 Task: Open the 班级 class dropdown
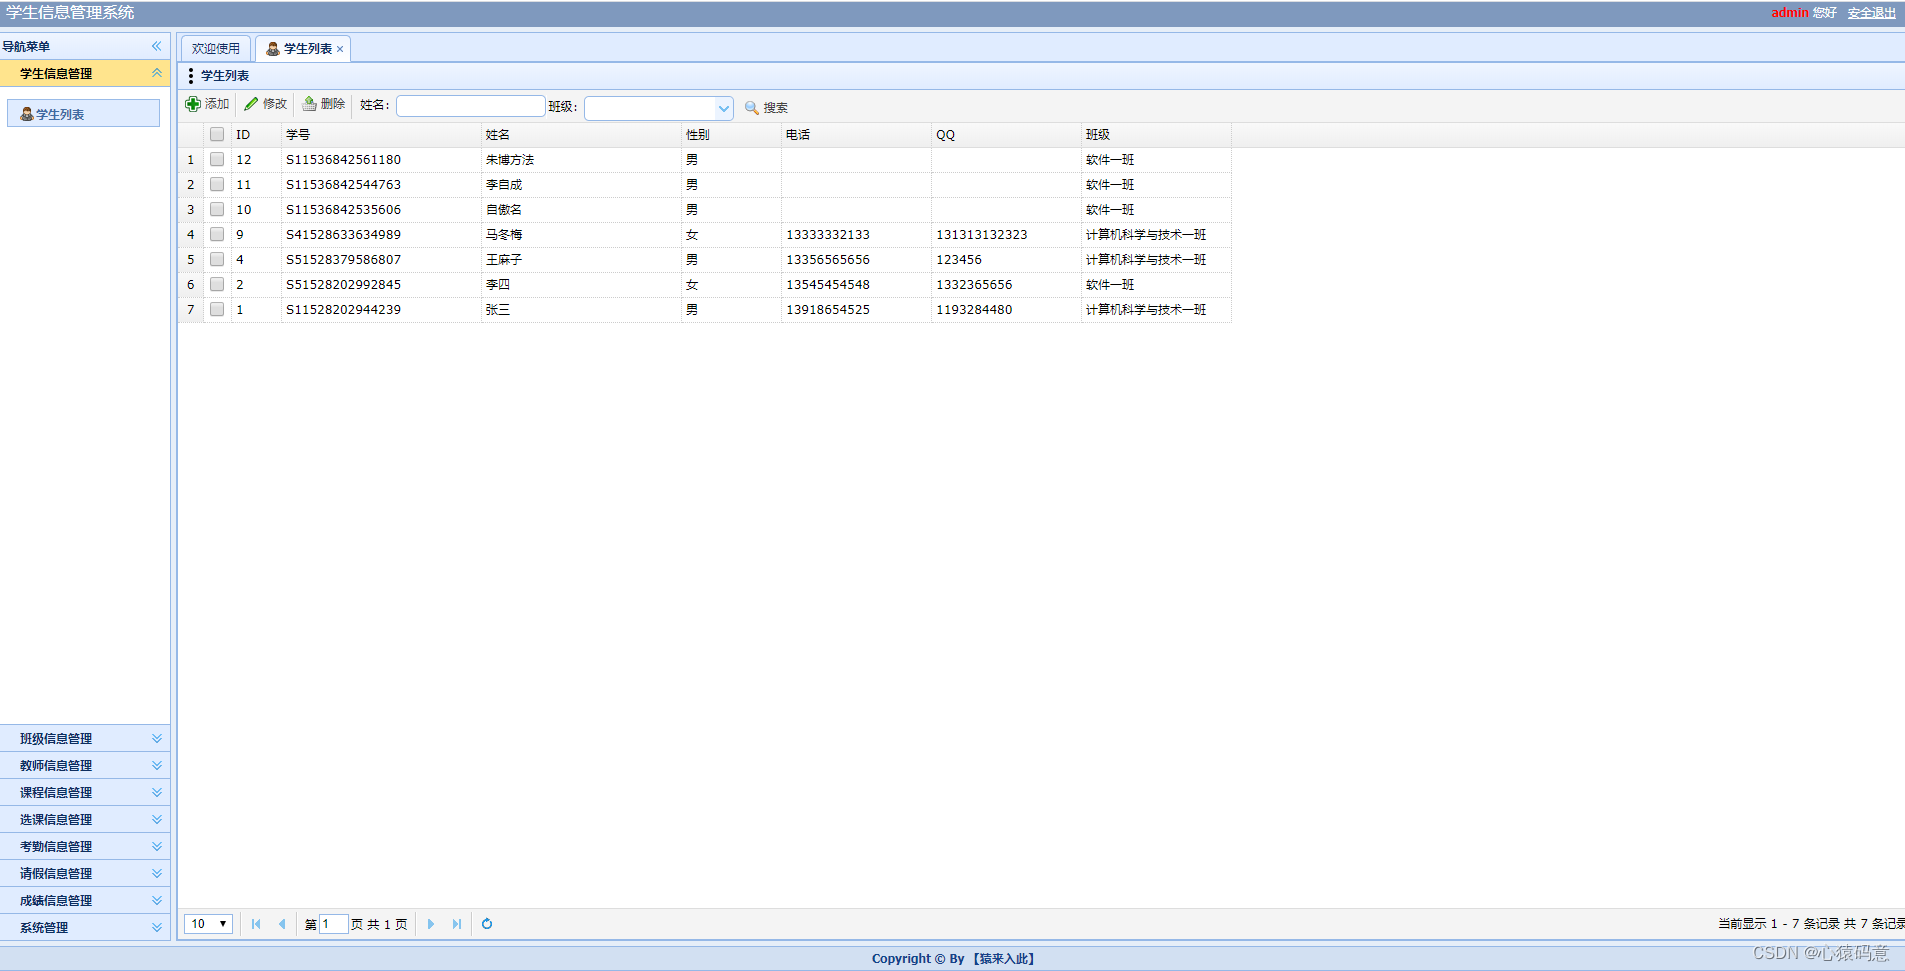point(723,107)
